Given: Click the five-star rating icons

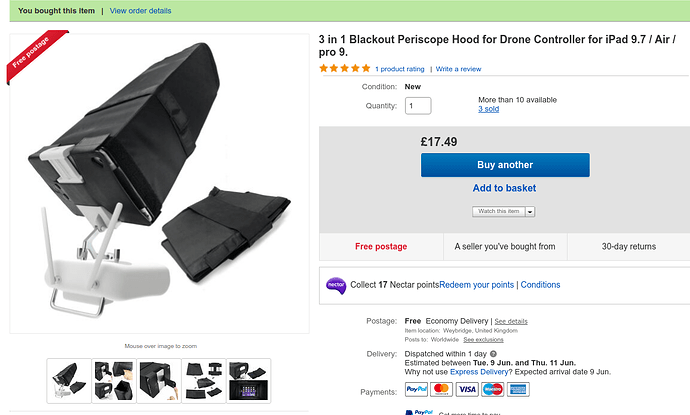Looking at the screenshot, I should (344, 69).
